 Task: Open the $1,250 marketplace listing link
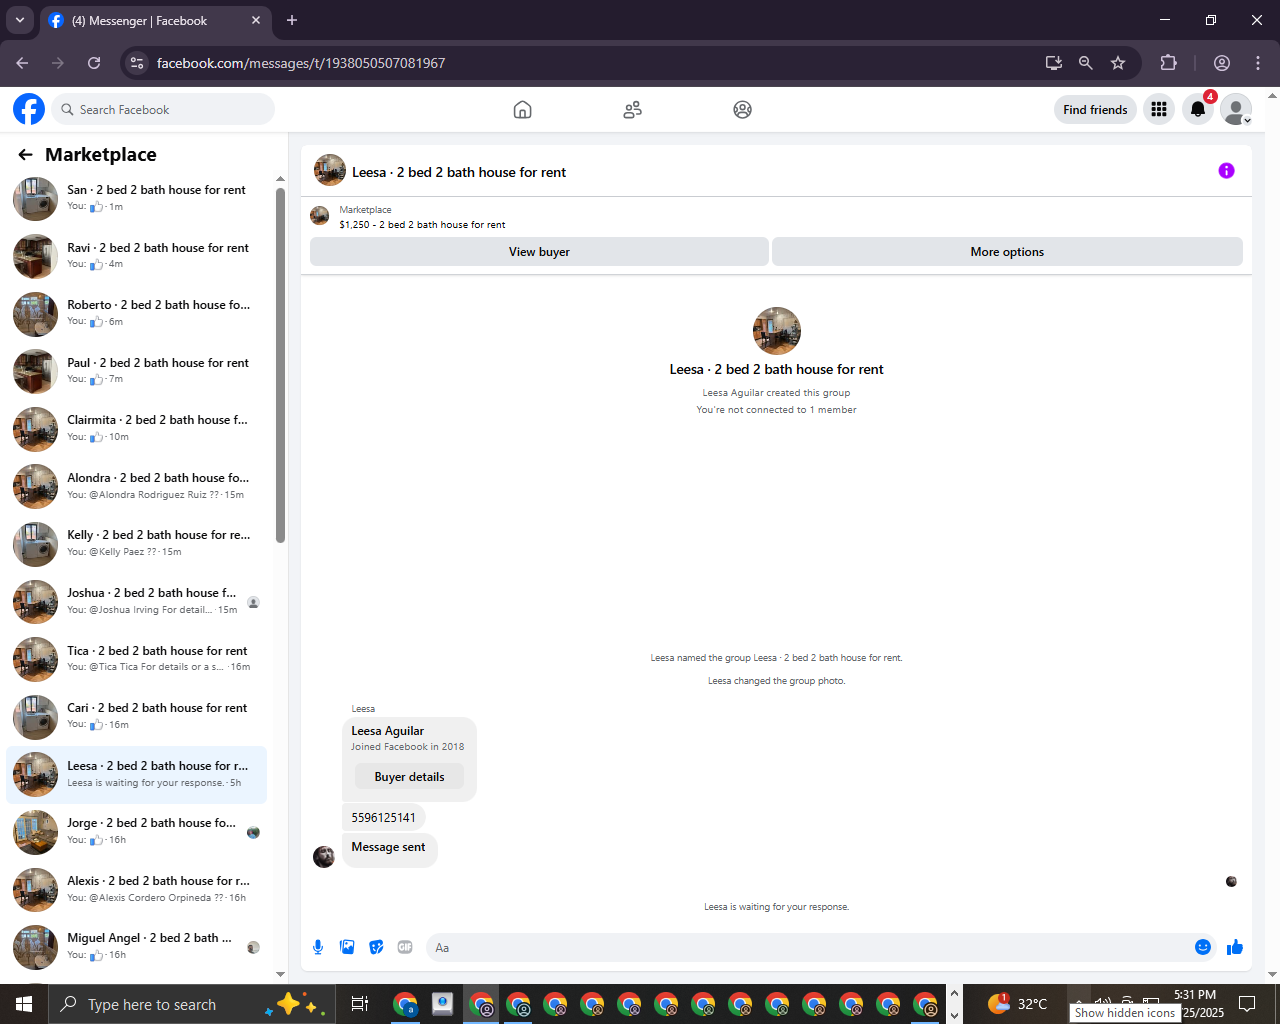[x=422, y=225]
